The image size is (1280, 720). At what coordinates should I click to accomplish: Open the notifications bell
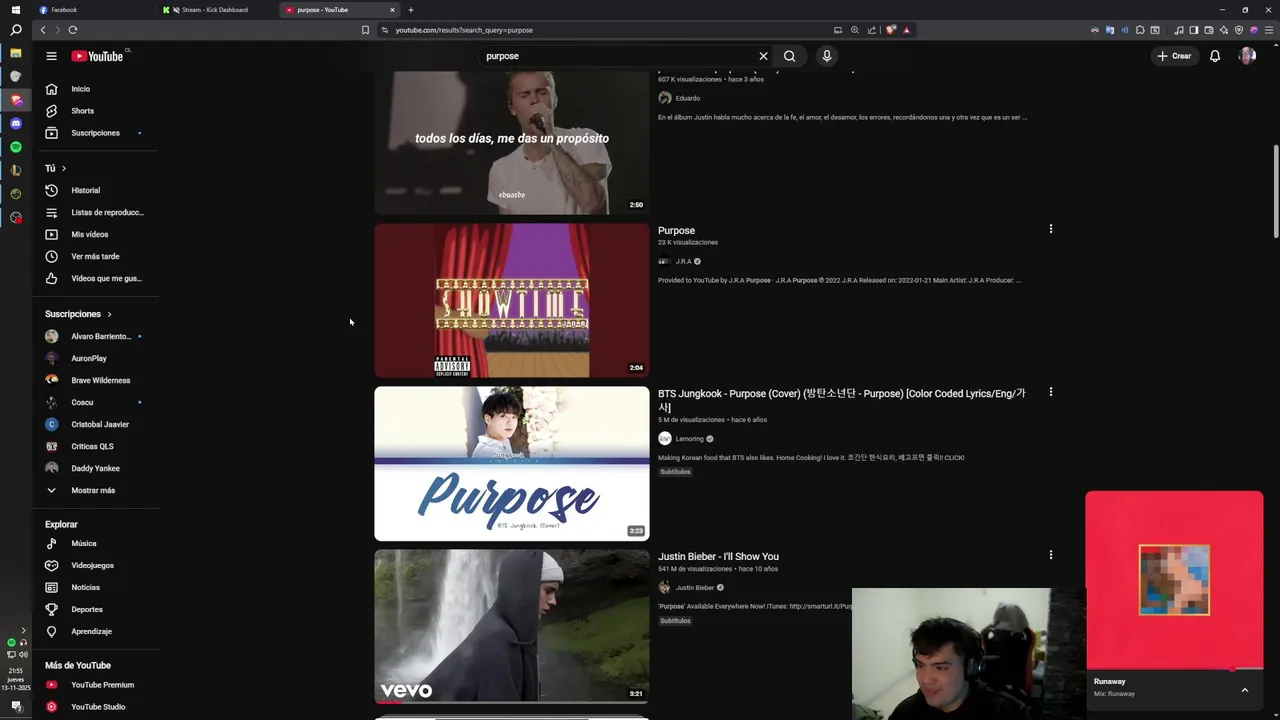[x=1215, y=56]
